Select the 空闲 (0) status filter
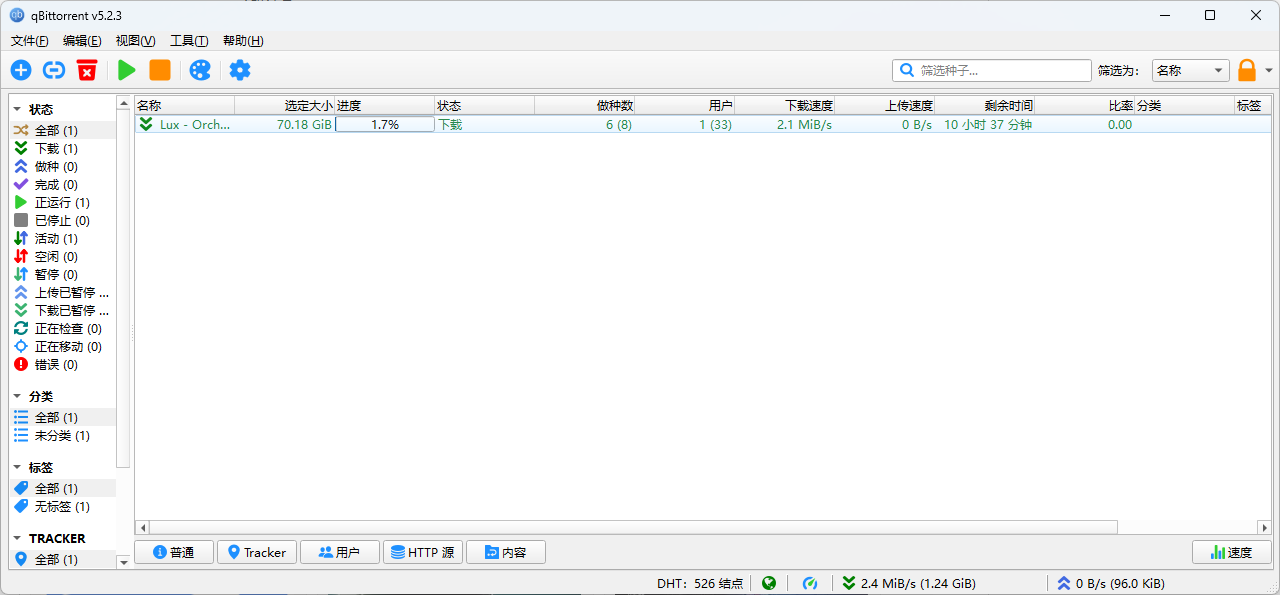The image size is (1280, 595). tap(63, 256)
